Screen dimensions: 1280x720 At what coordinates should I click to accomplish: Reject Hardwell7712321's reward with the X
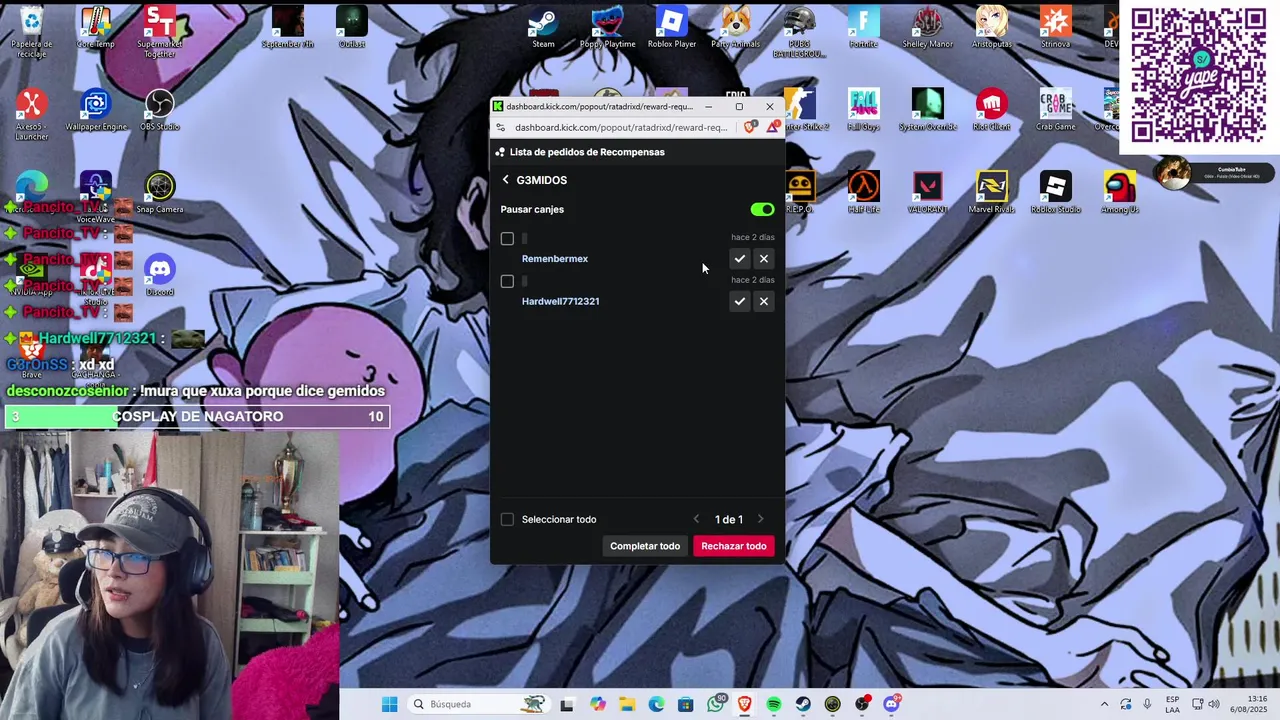pos(764,301)
